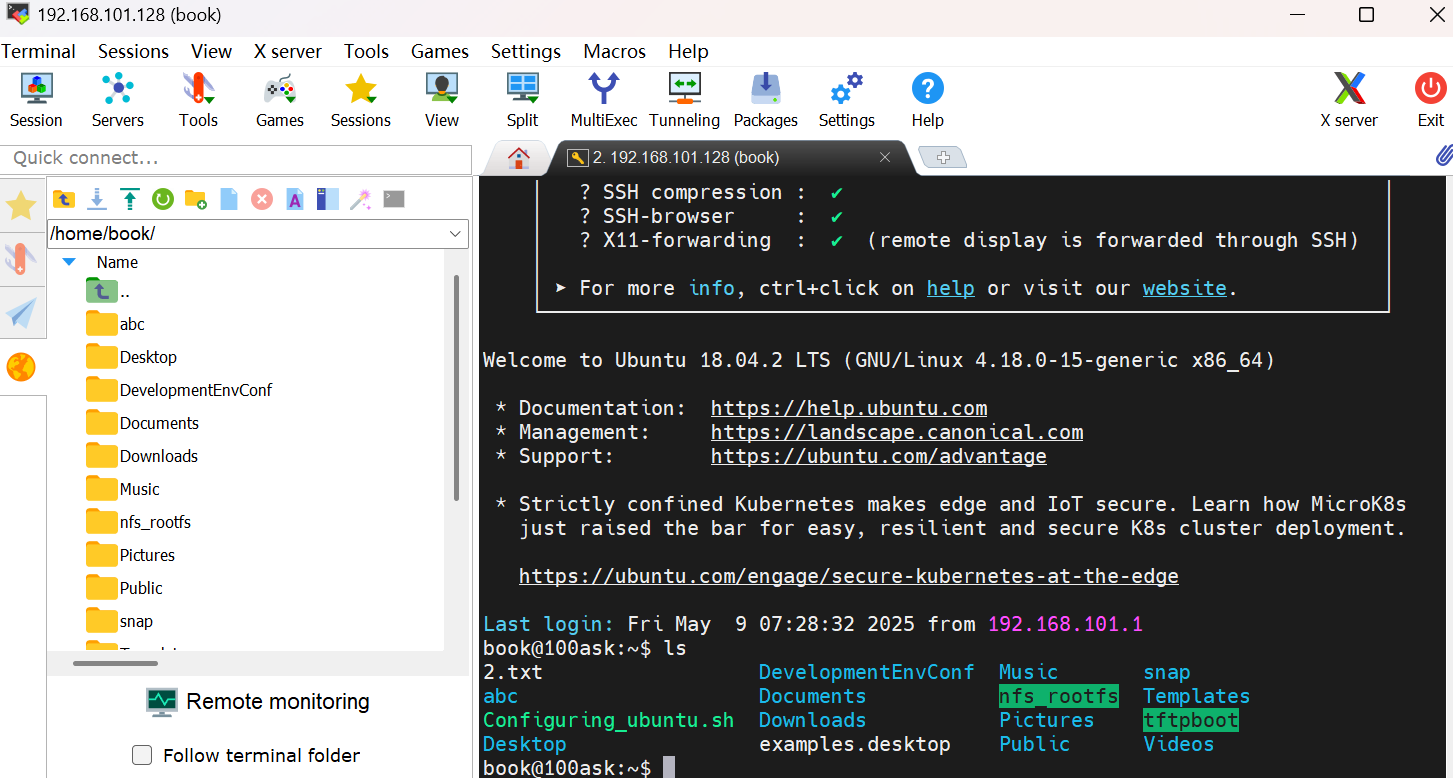
Task: Open https://ubuntu.com/advantage link
Action: [879, 456]
